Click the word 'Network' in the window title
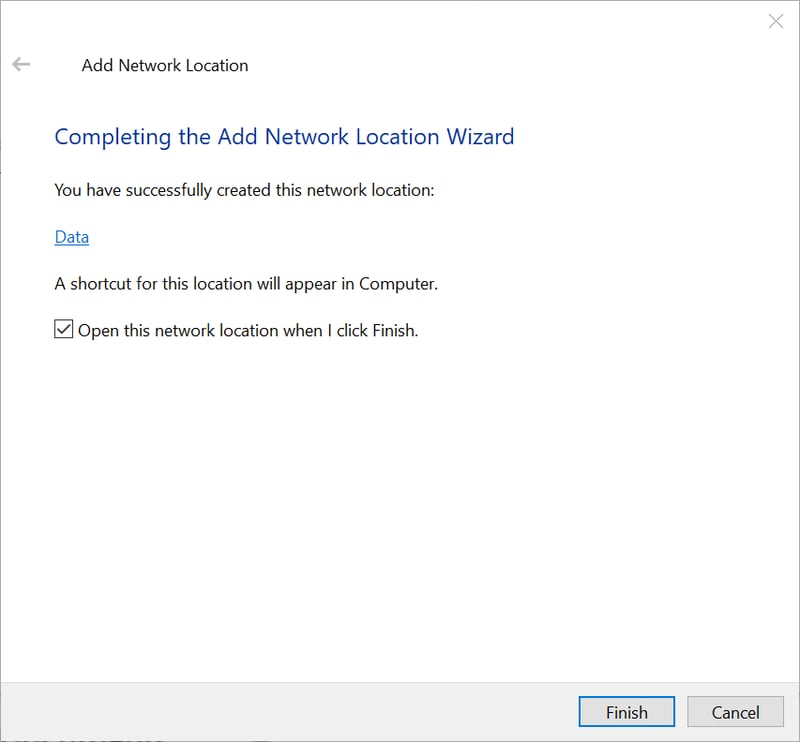 click(150, 65)
